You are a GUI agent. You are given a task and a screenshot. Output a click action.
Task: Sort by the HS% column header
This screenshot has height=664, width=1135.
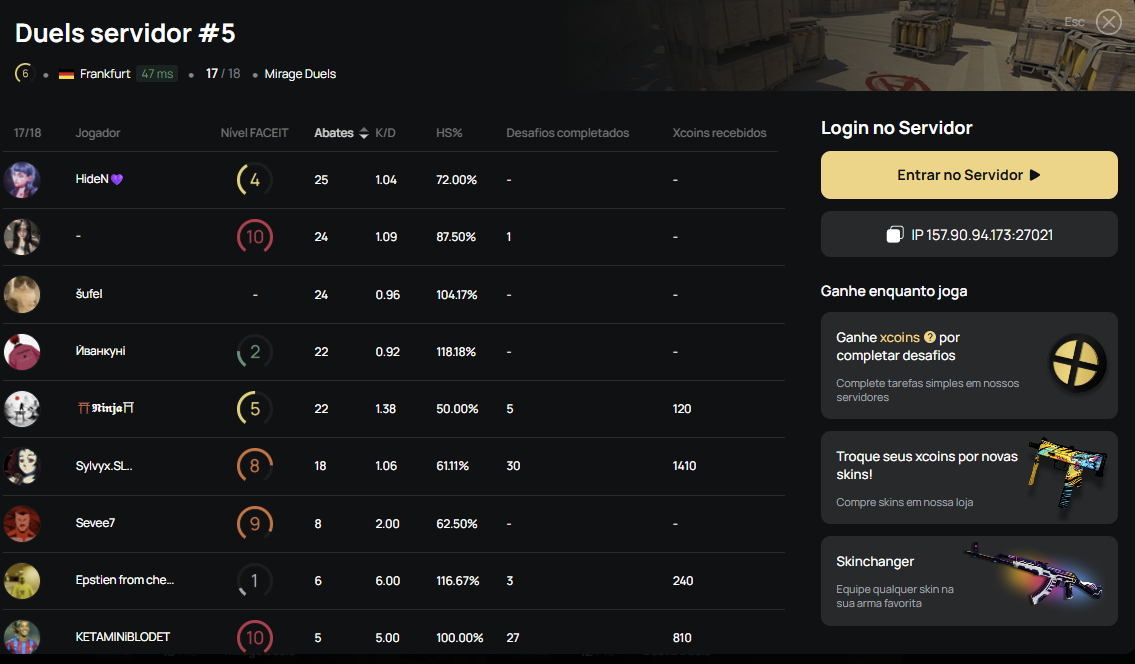tap(449, 133)
